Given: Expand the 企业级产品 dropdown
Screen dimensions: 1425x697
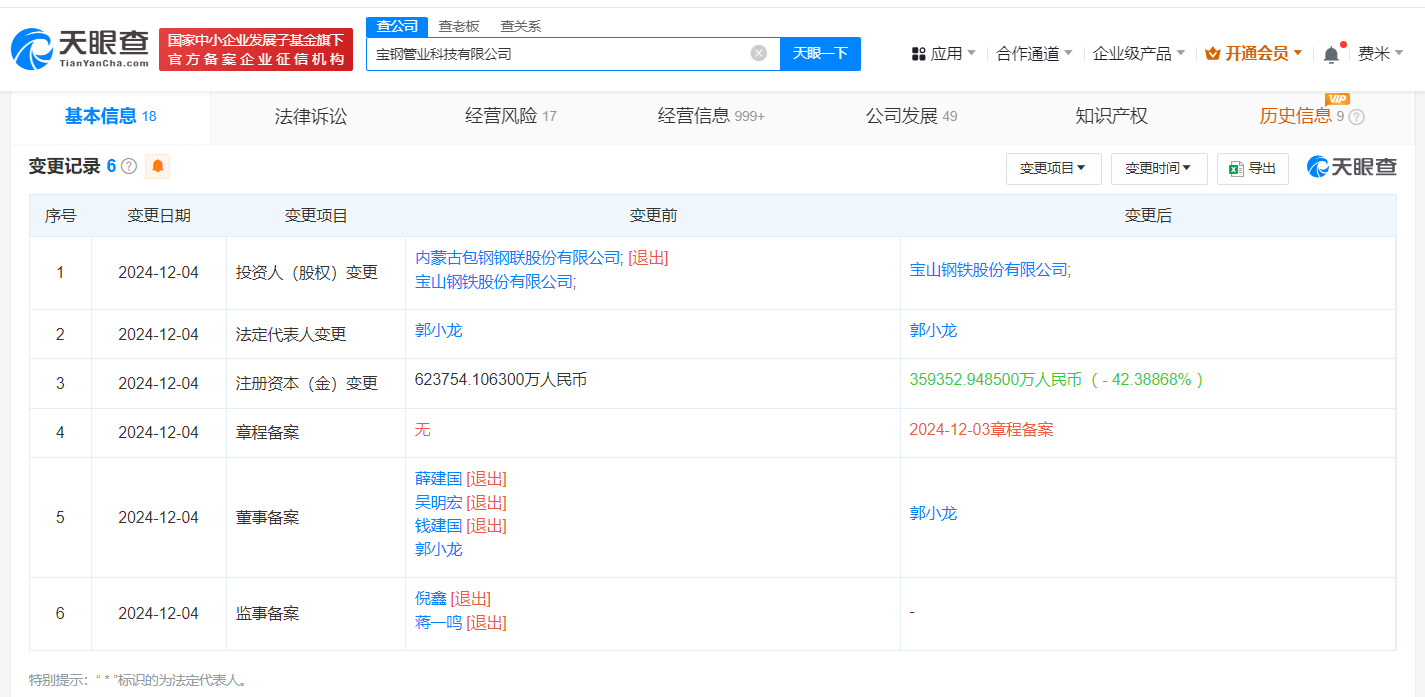Looking at the screenshot, I should click(1139, 54).
